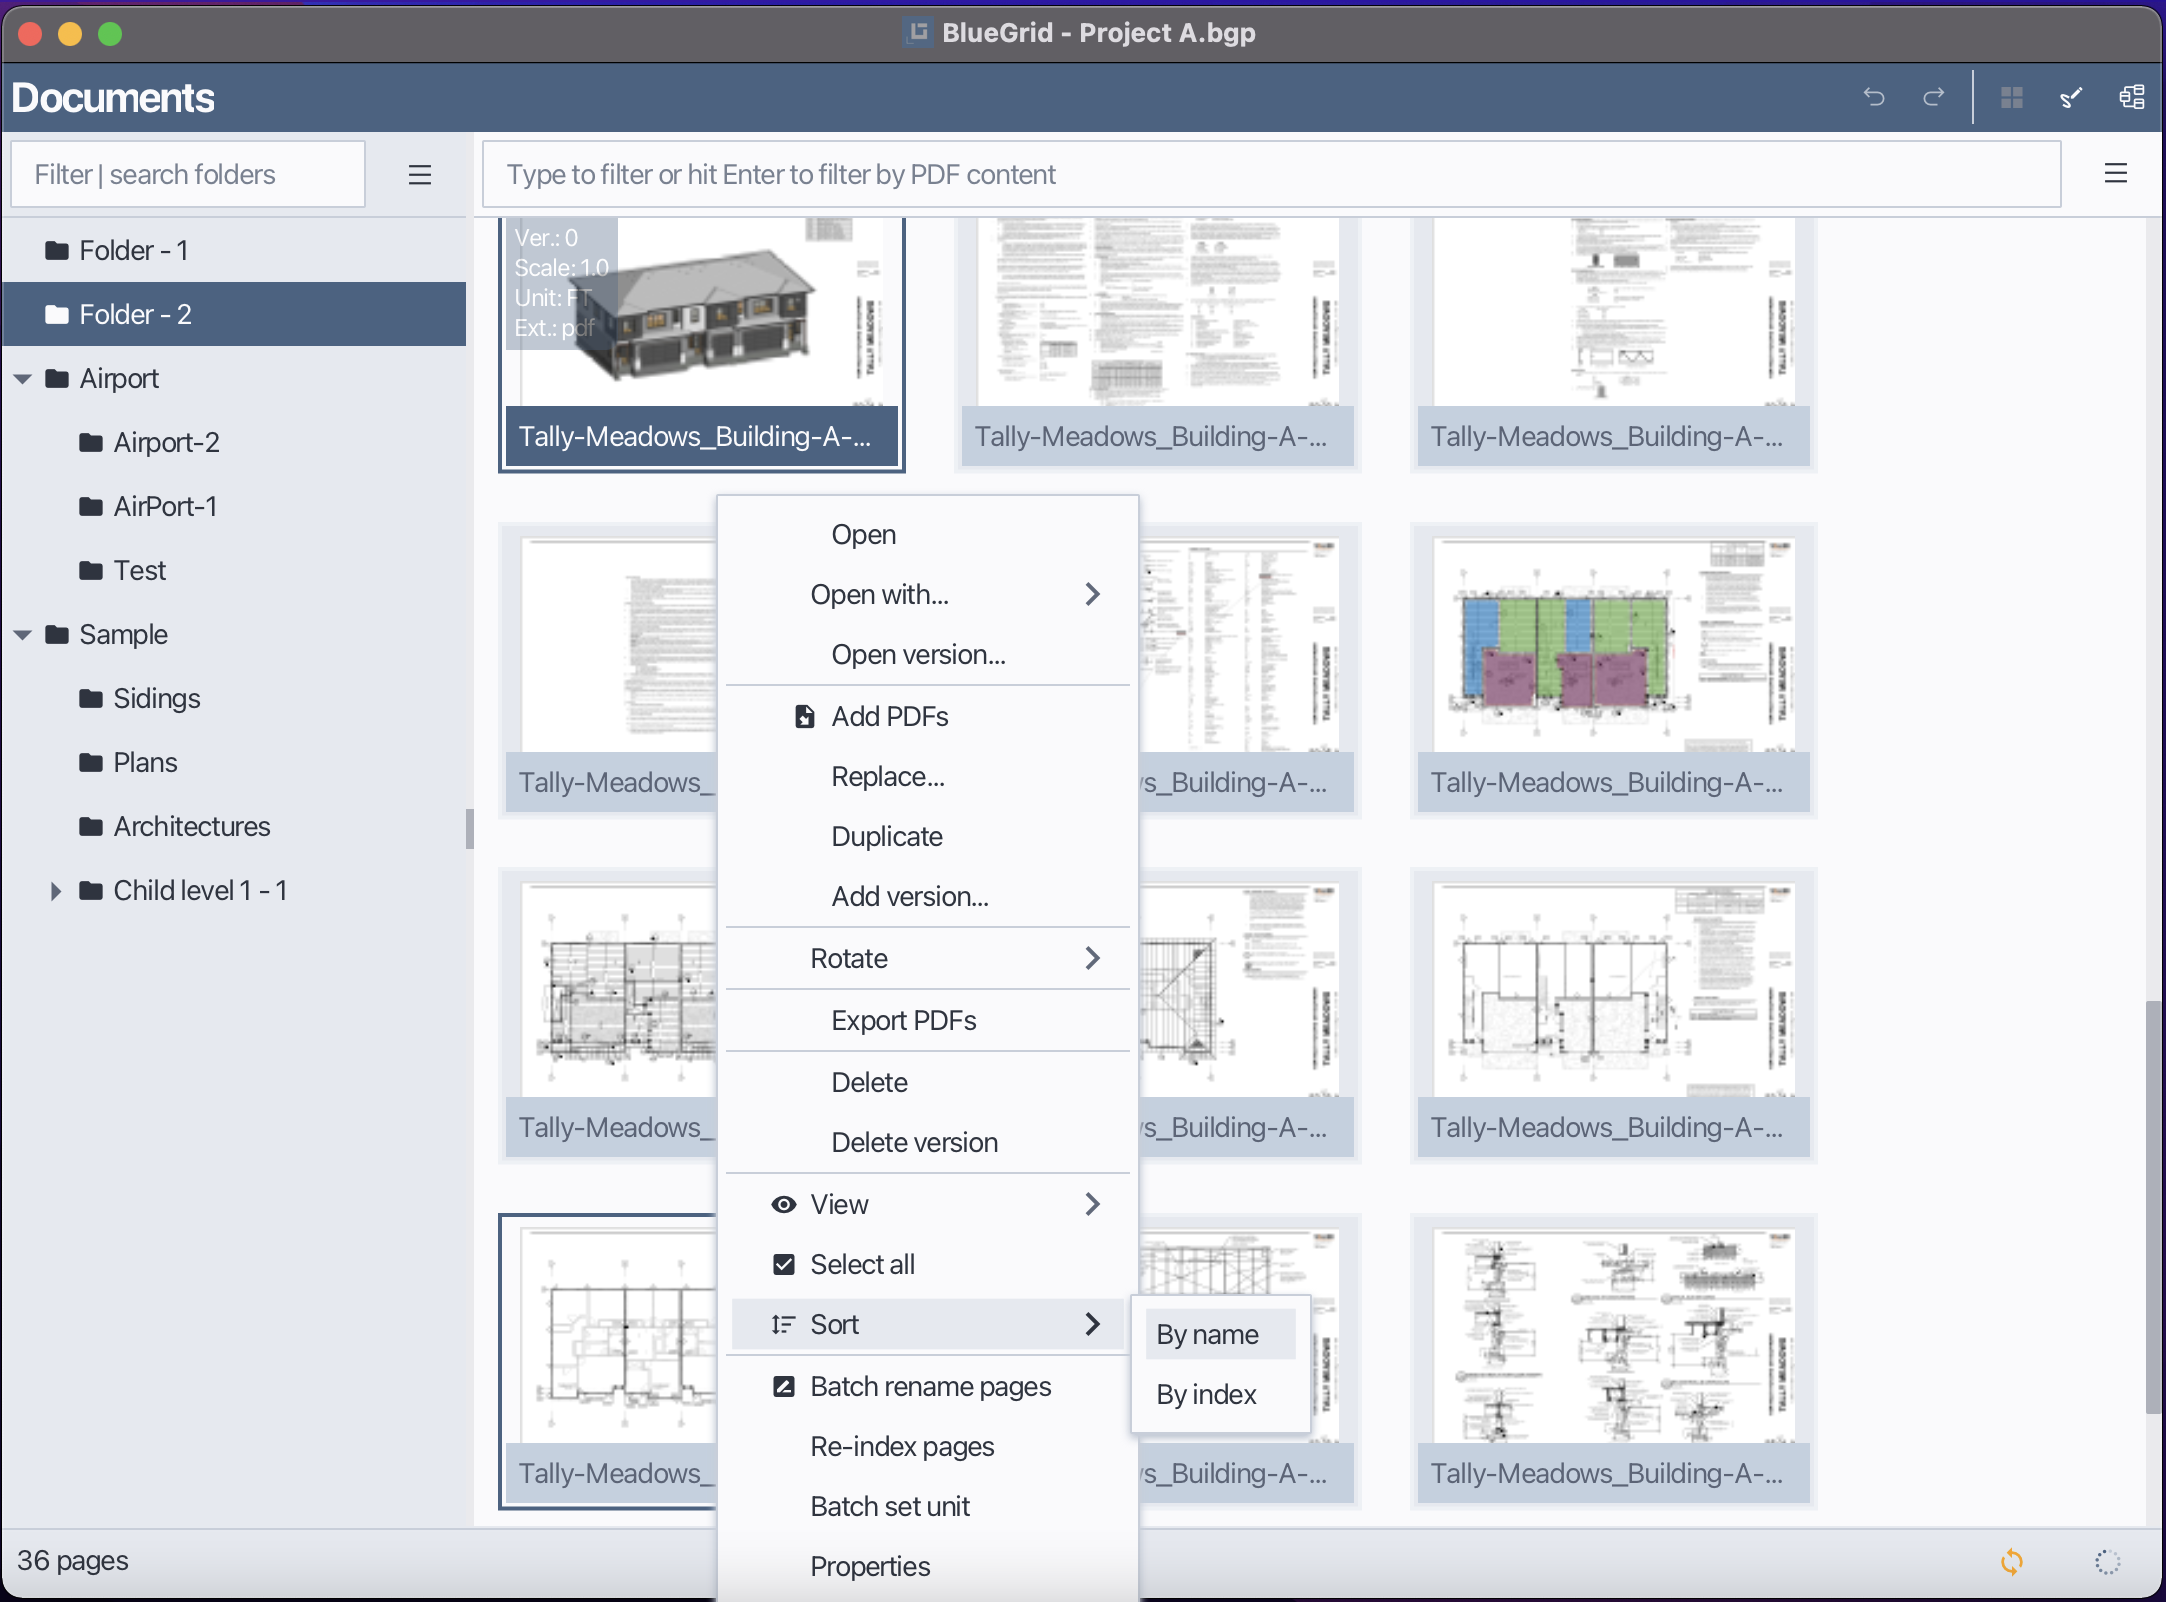Open the markup pen tool
This screenshot has height=1602, width=2166.
[x=2070, y=97]
